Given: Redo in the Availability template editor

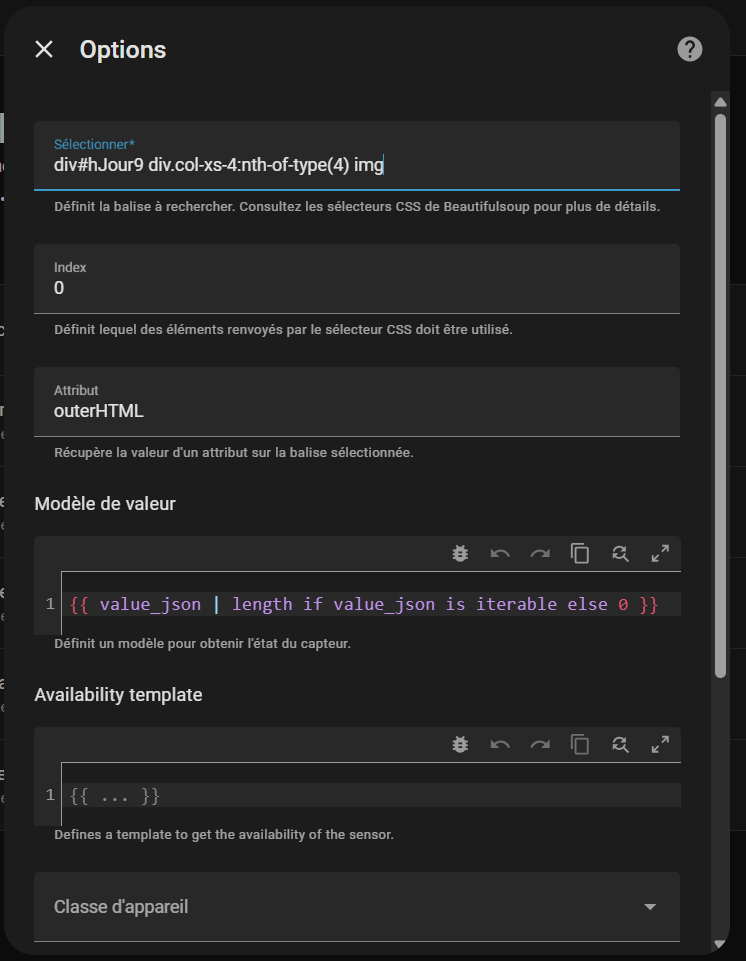Looking at the screenshot, I should click(540, 744).
